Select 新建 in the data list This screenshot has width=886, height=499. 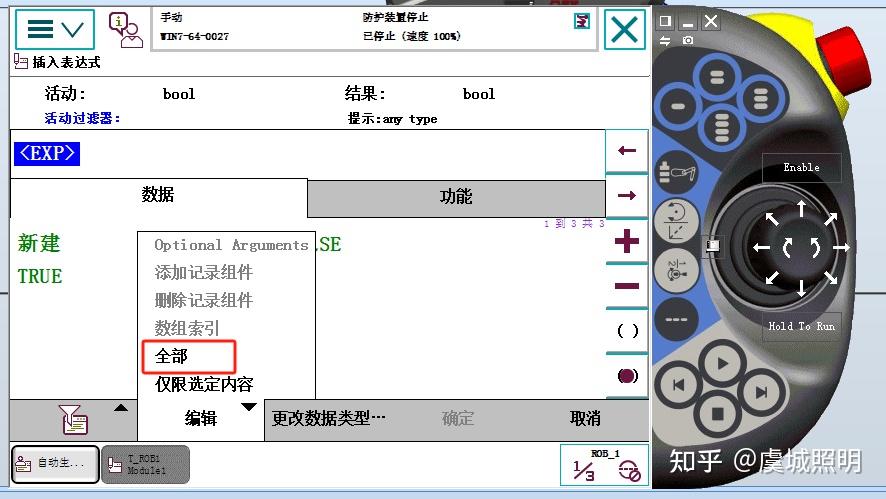pyautogui.click(x=39, y=244)
